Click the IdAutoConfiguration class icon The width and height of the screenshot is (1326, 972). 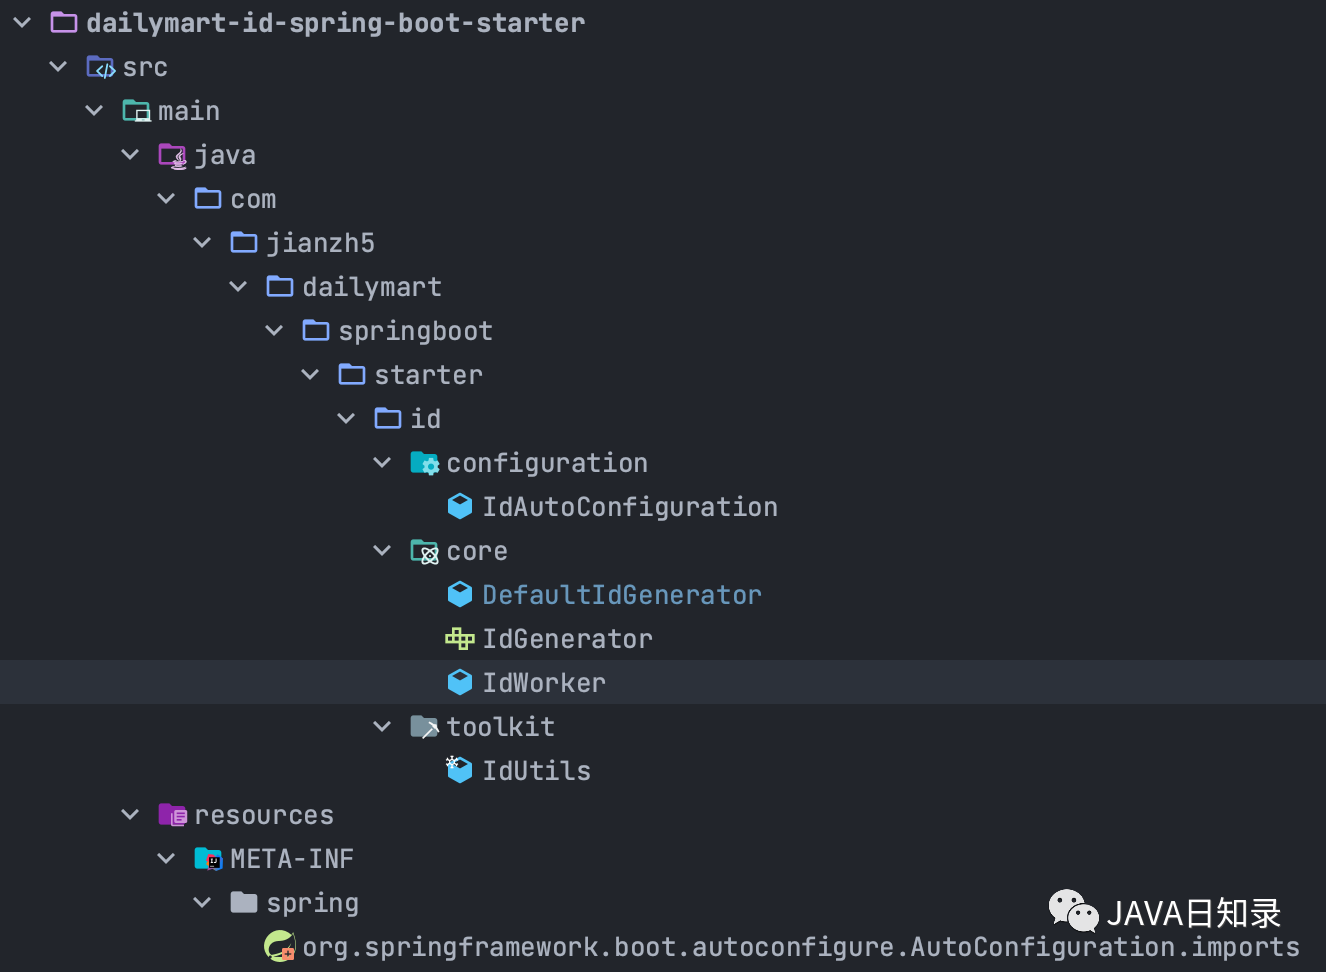(459, 507)
